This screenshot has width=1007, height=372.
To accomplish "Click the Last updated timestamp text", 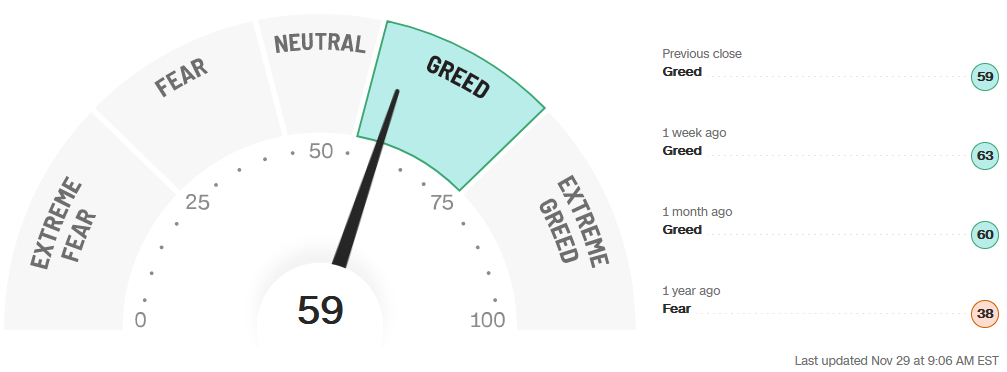I will [897, 360].
